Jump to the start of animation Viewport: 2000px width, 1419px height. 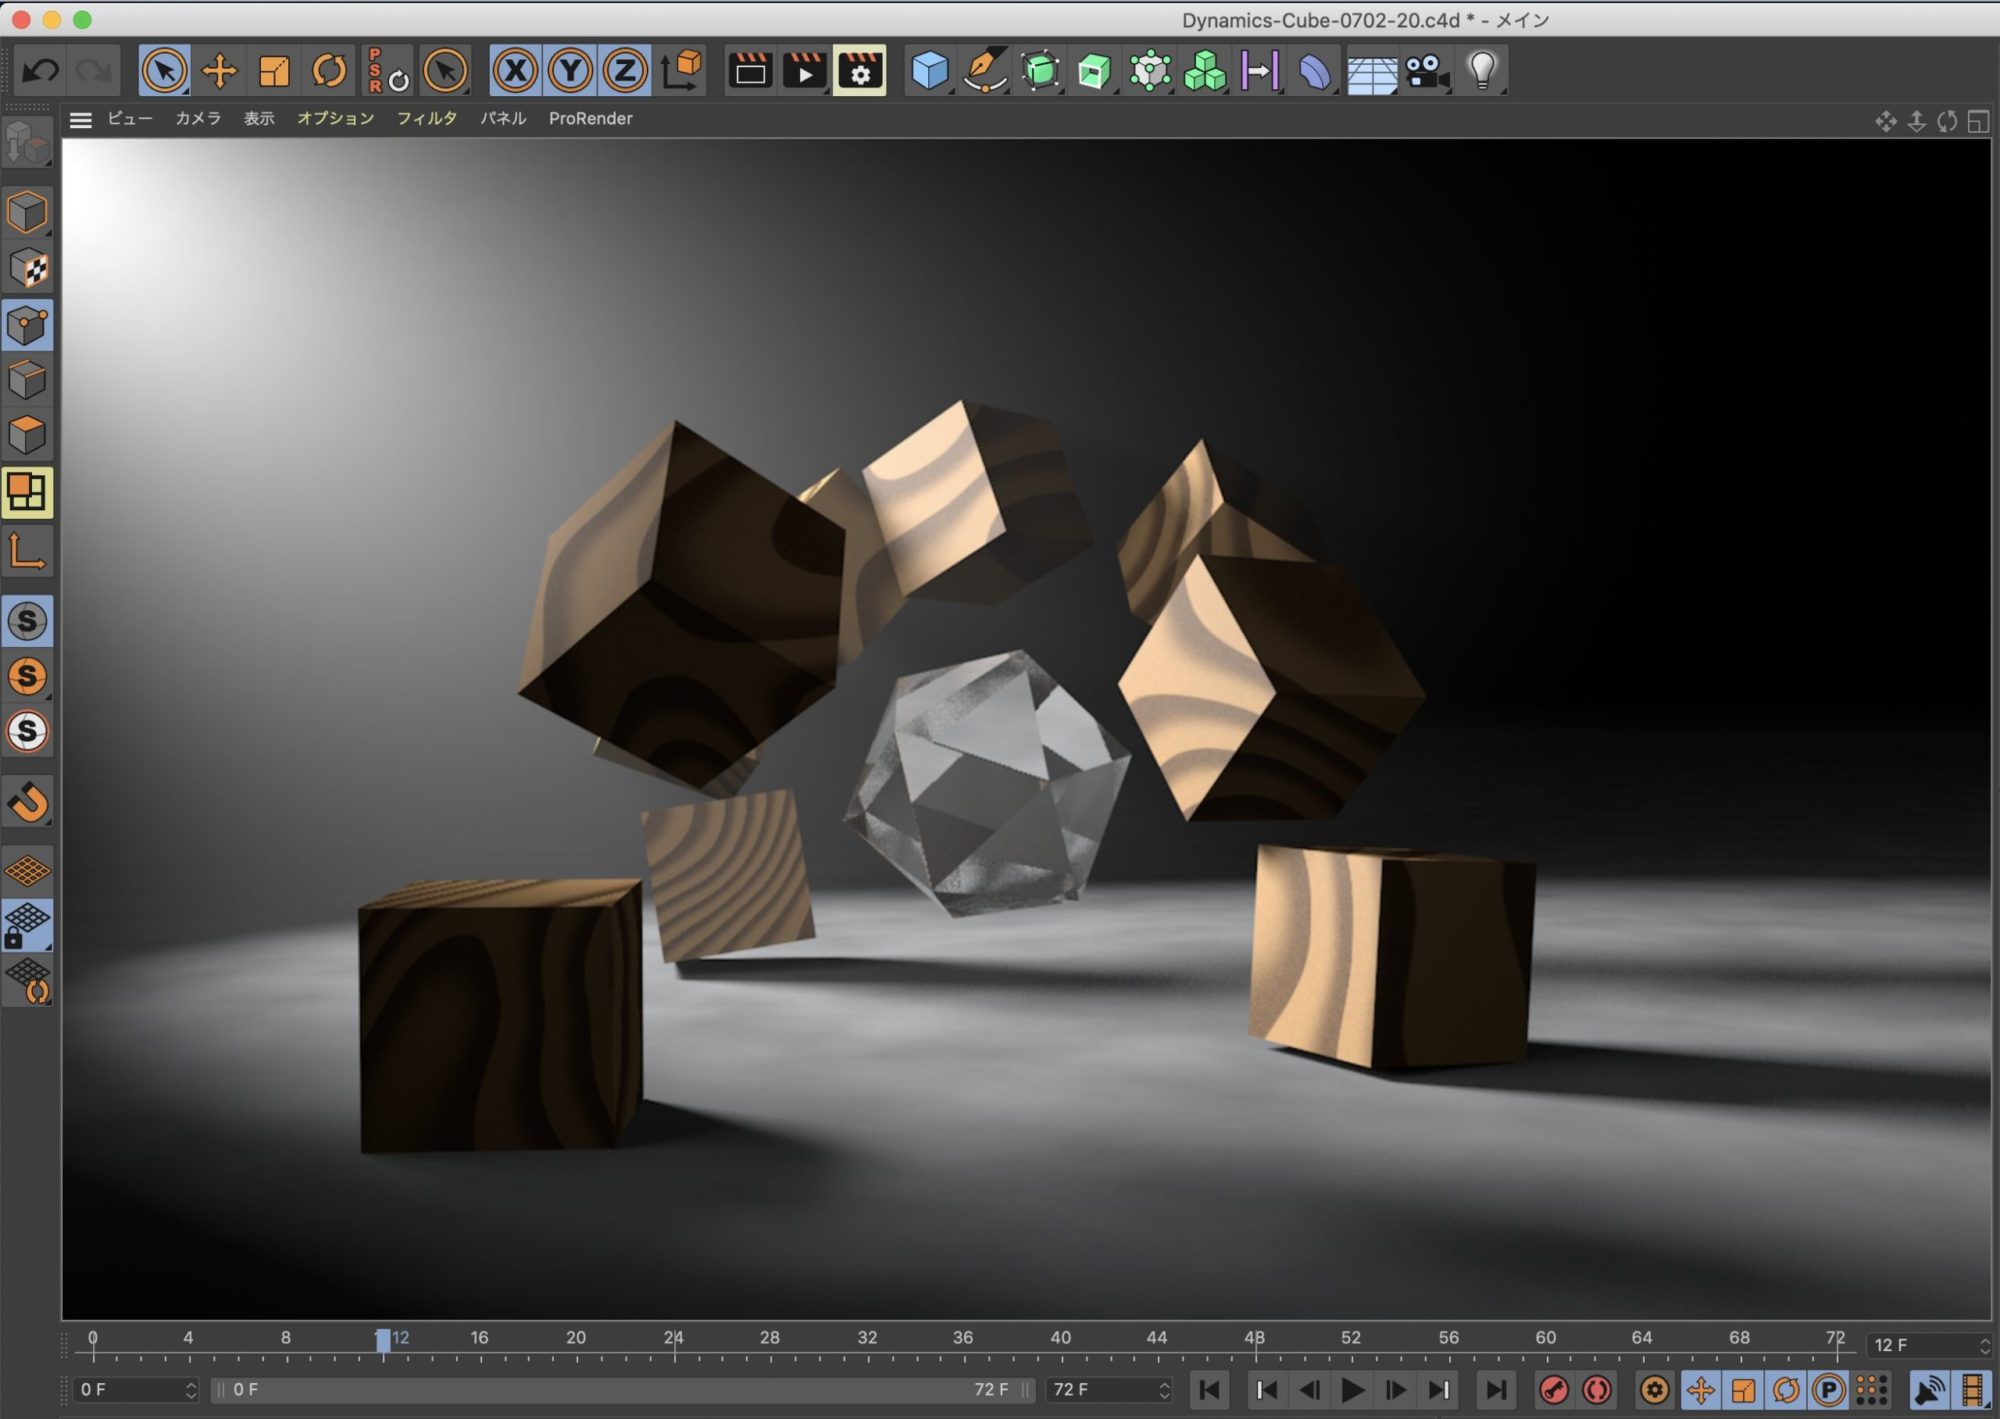(1209, 1389)
